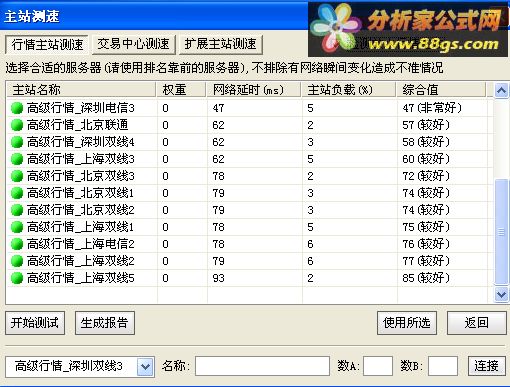Click the 76 (较好) composite value
This screenshot has height=387, width=510.
pos(426,244)
